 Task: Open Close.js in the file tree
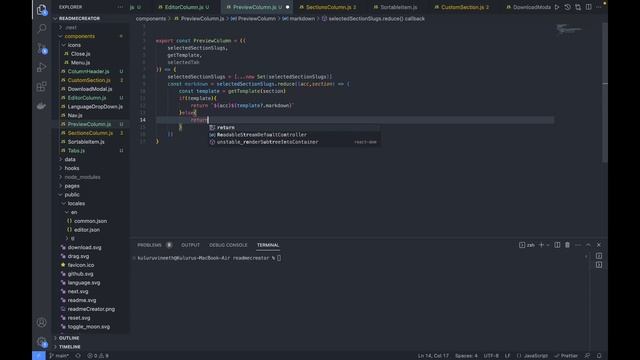click(80, 53)
